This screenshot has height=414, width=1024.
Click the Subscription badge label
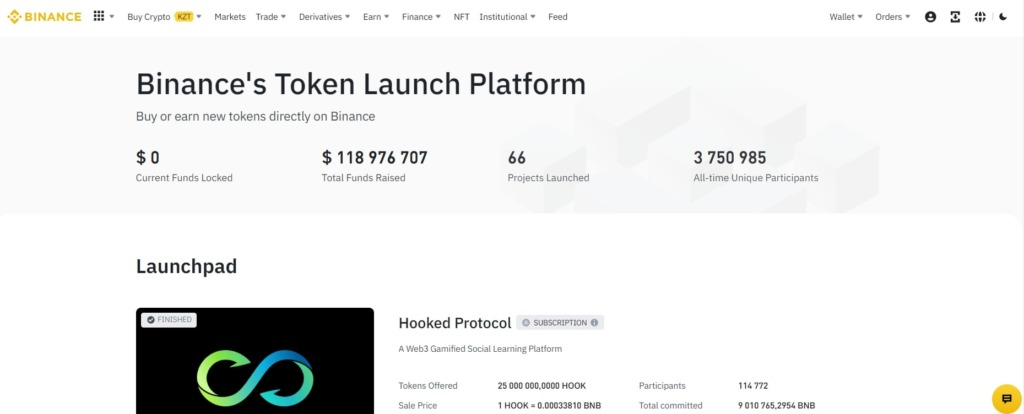click(560, 323)
